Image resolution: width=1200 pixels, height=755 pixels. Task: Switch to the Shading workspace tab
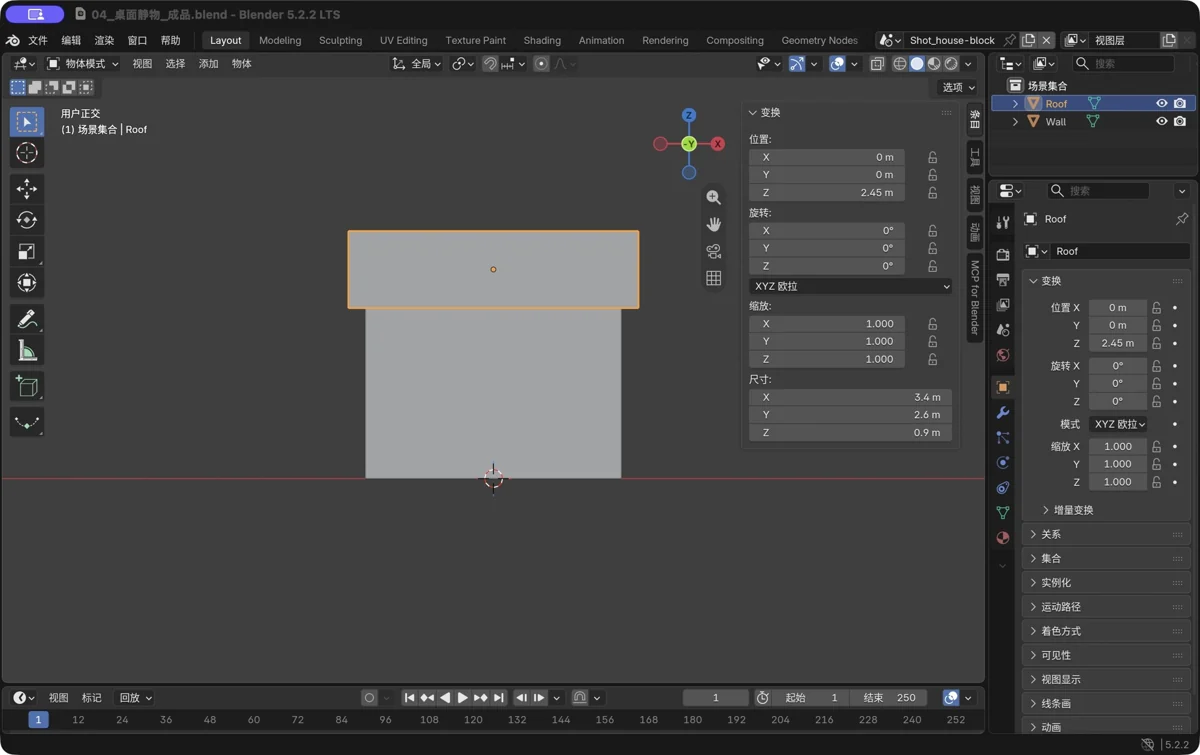(542, 41)
